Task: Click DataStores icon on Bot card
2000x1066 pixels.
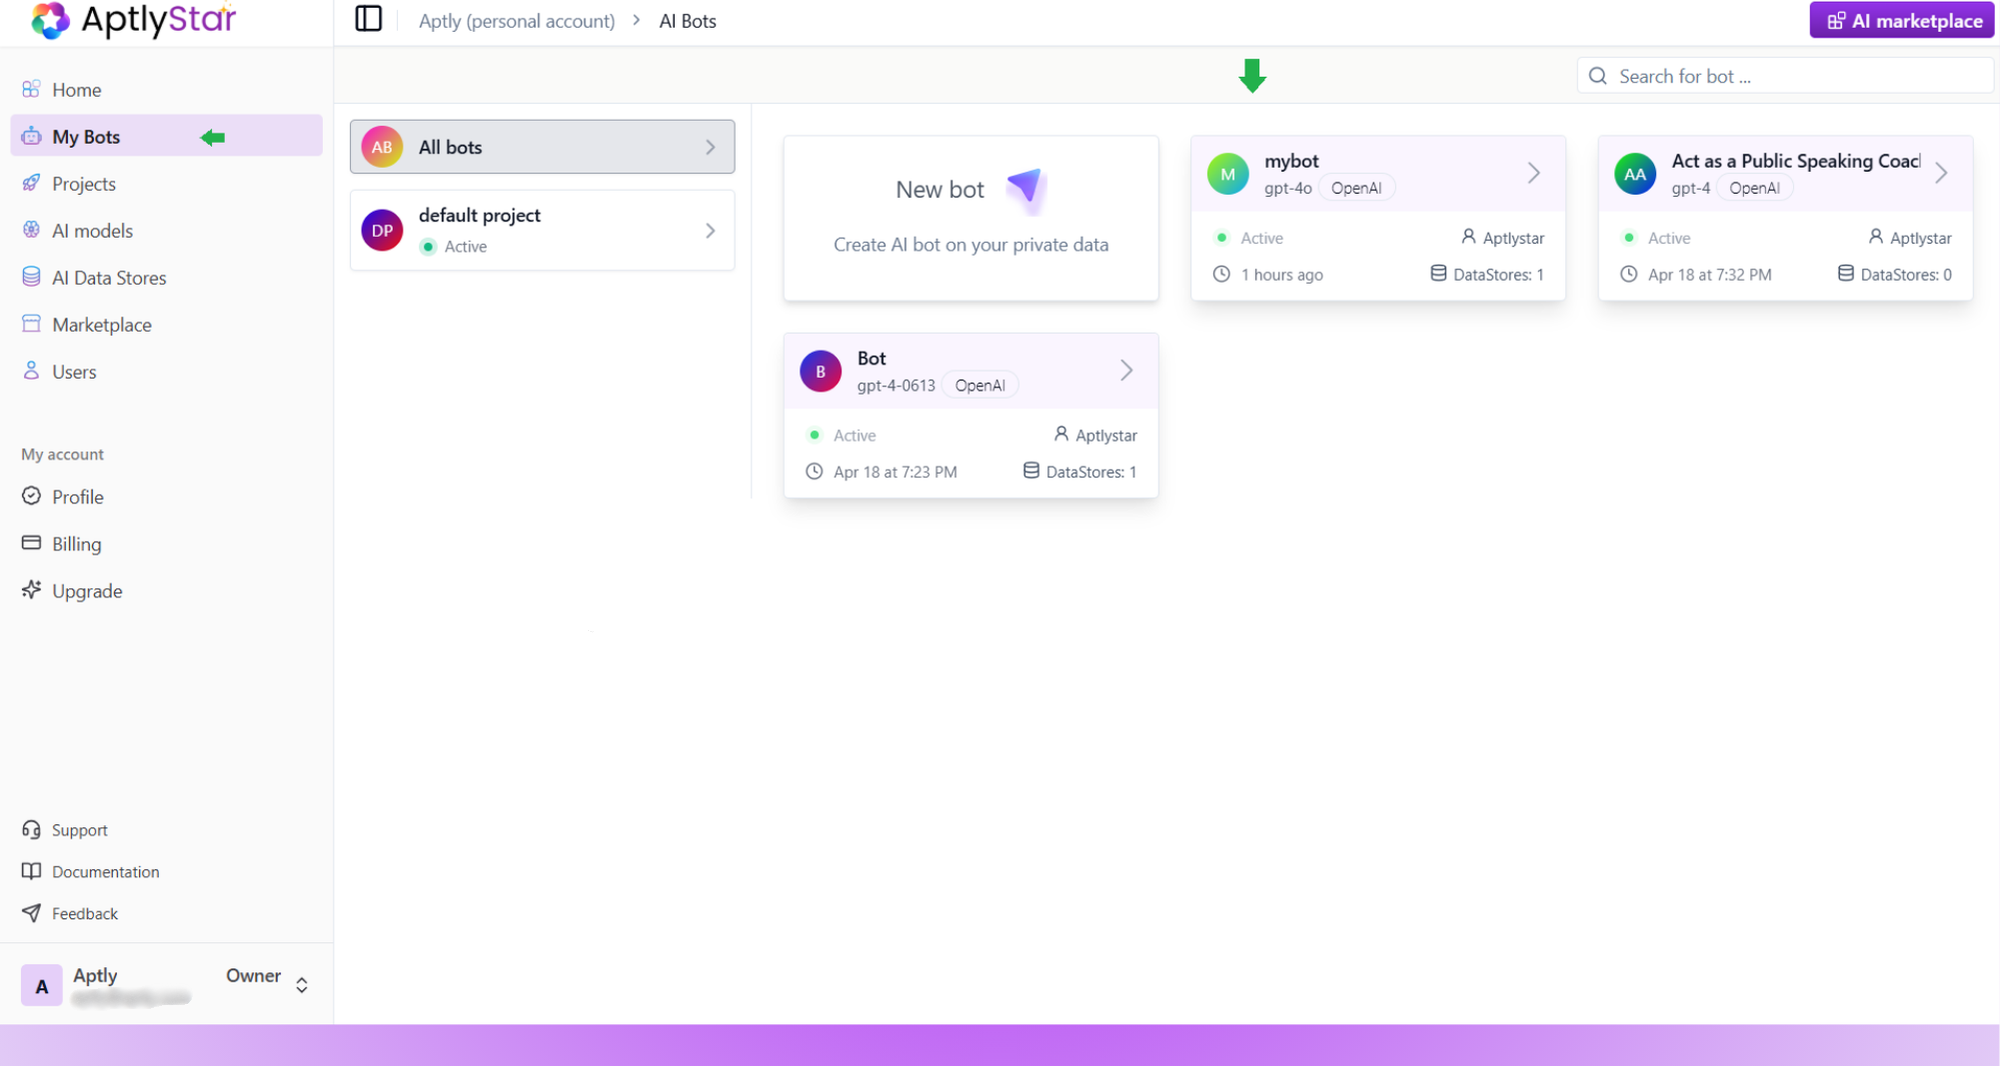Action: [x=1031, y=470]
